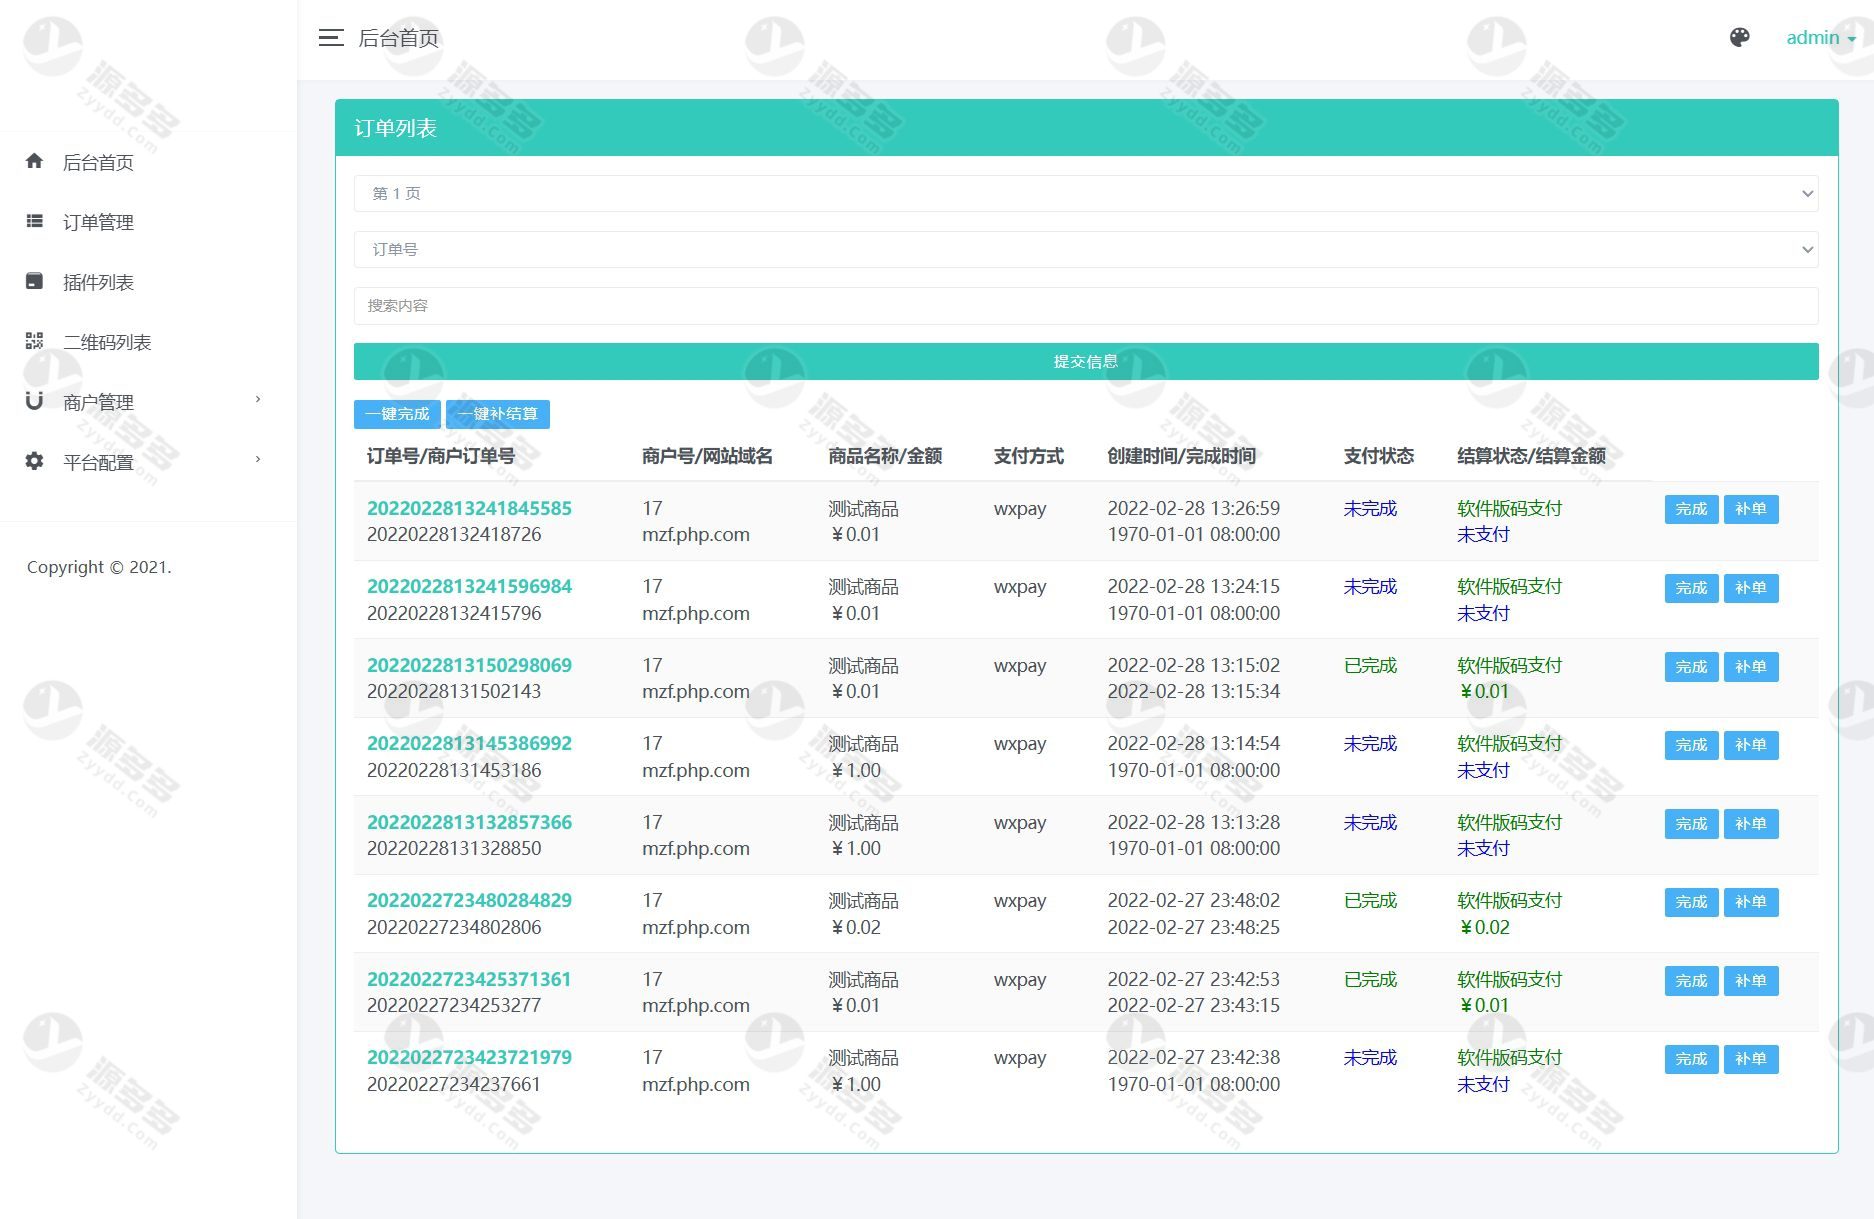1874x1219 pixels.
Task: Open 平台配置 menu item
Action: tap(98, 462)
